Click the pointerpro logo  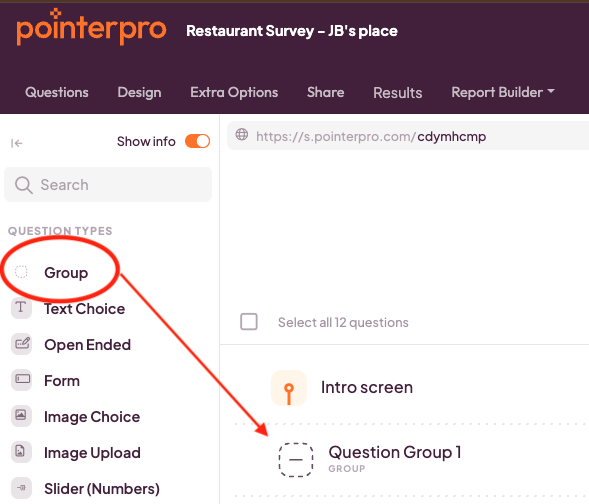point(91,28)
